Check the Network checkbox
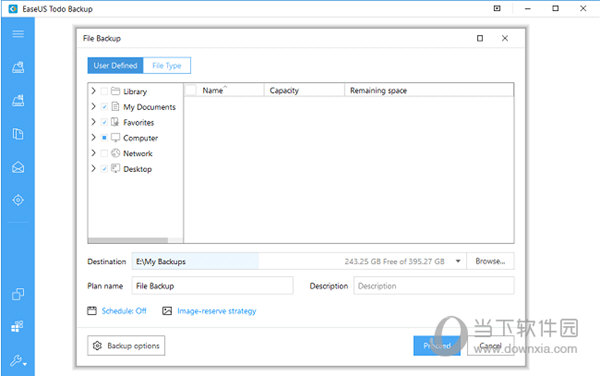 [x=104, y=153]
